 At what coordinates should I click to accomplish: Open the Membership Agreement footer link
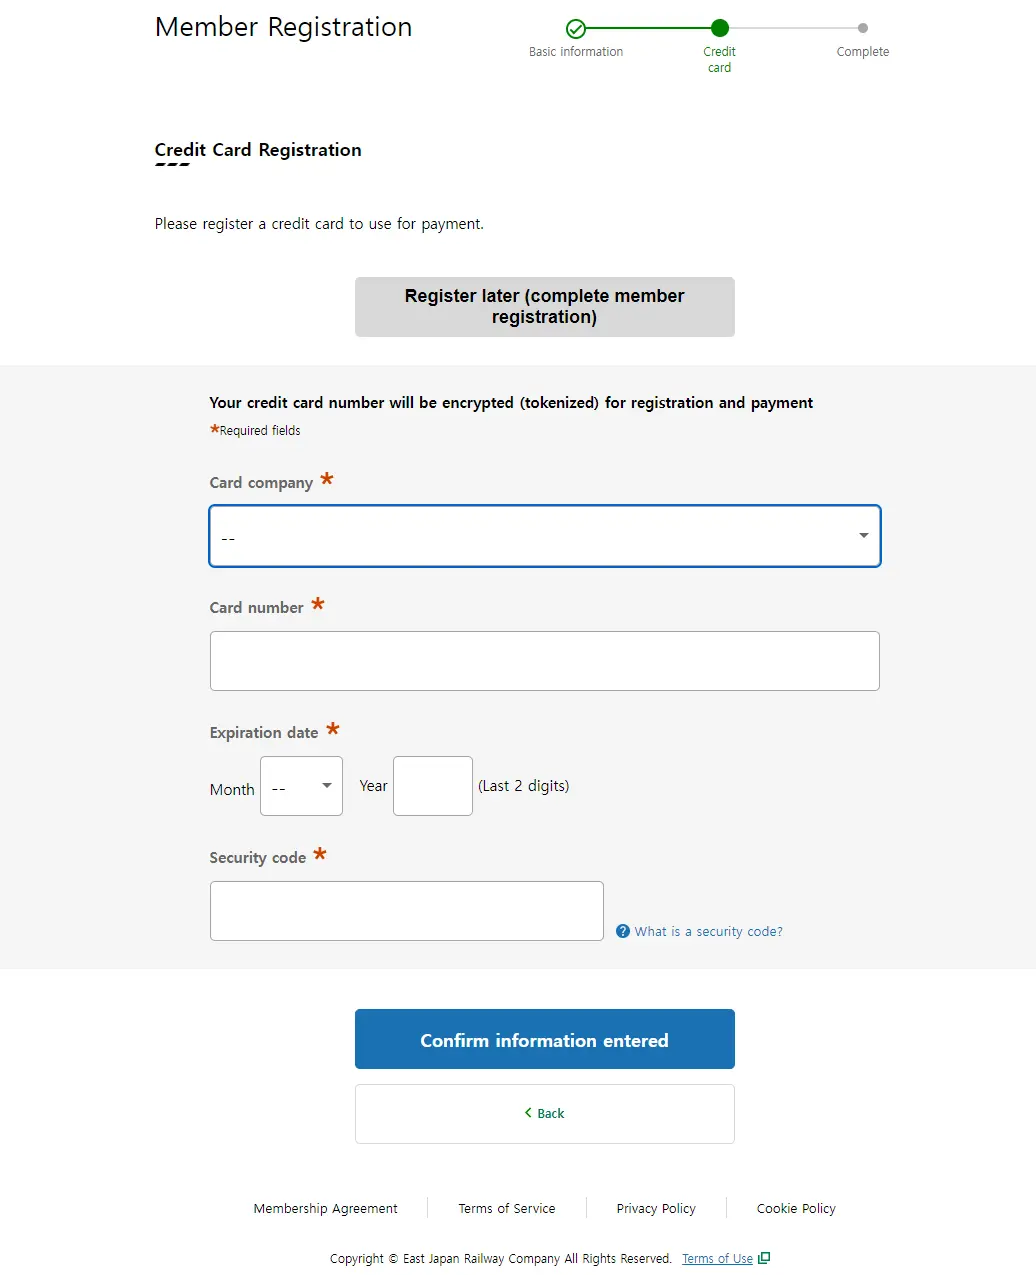pyautogui.click(x=325, y=1208)
